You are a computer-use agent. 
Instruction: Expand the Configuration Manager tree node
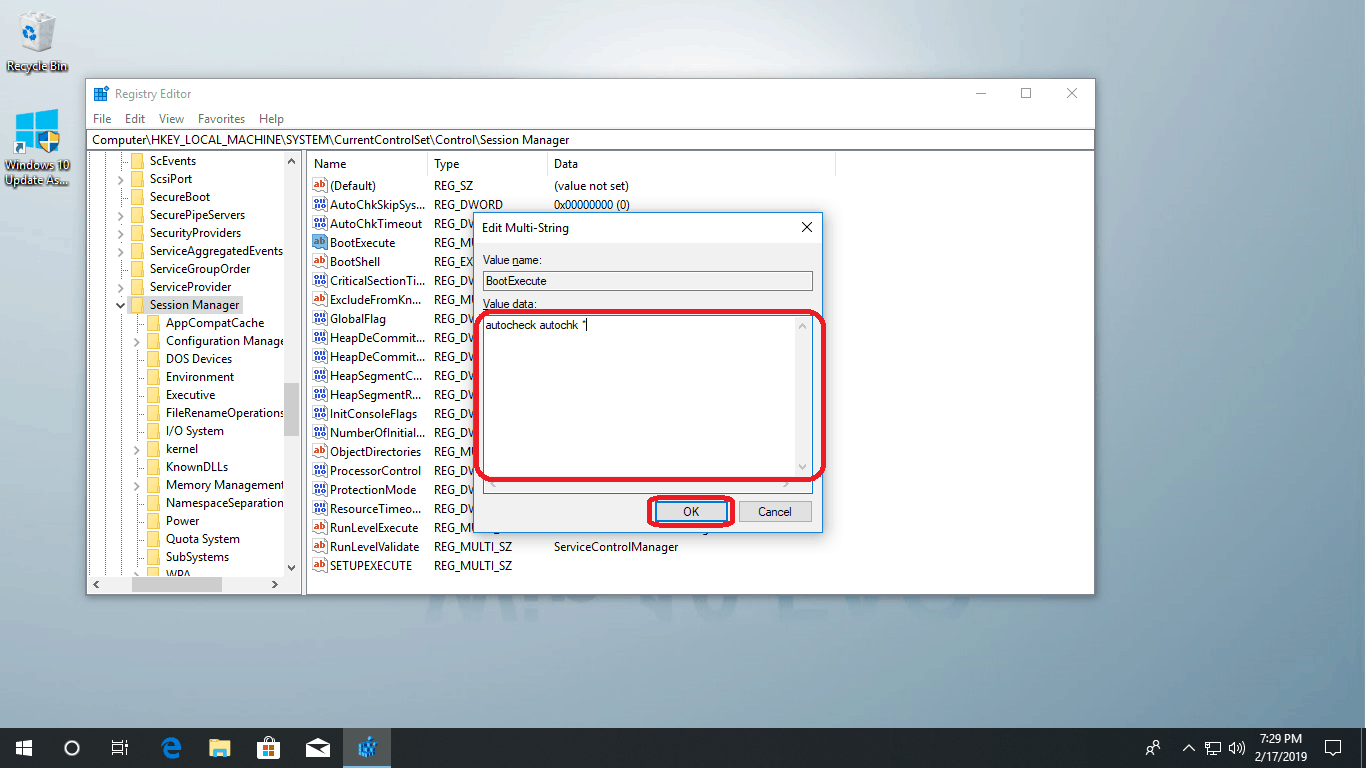(137, 341)
